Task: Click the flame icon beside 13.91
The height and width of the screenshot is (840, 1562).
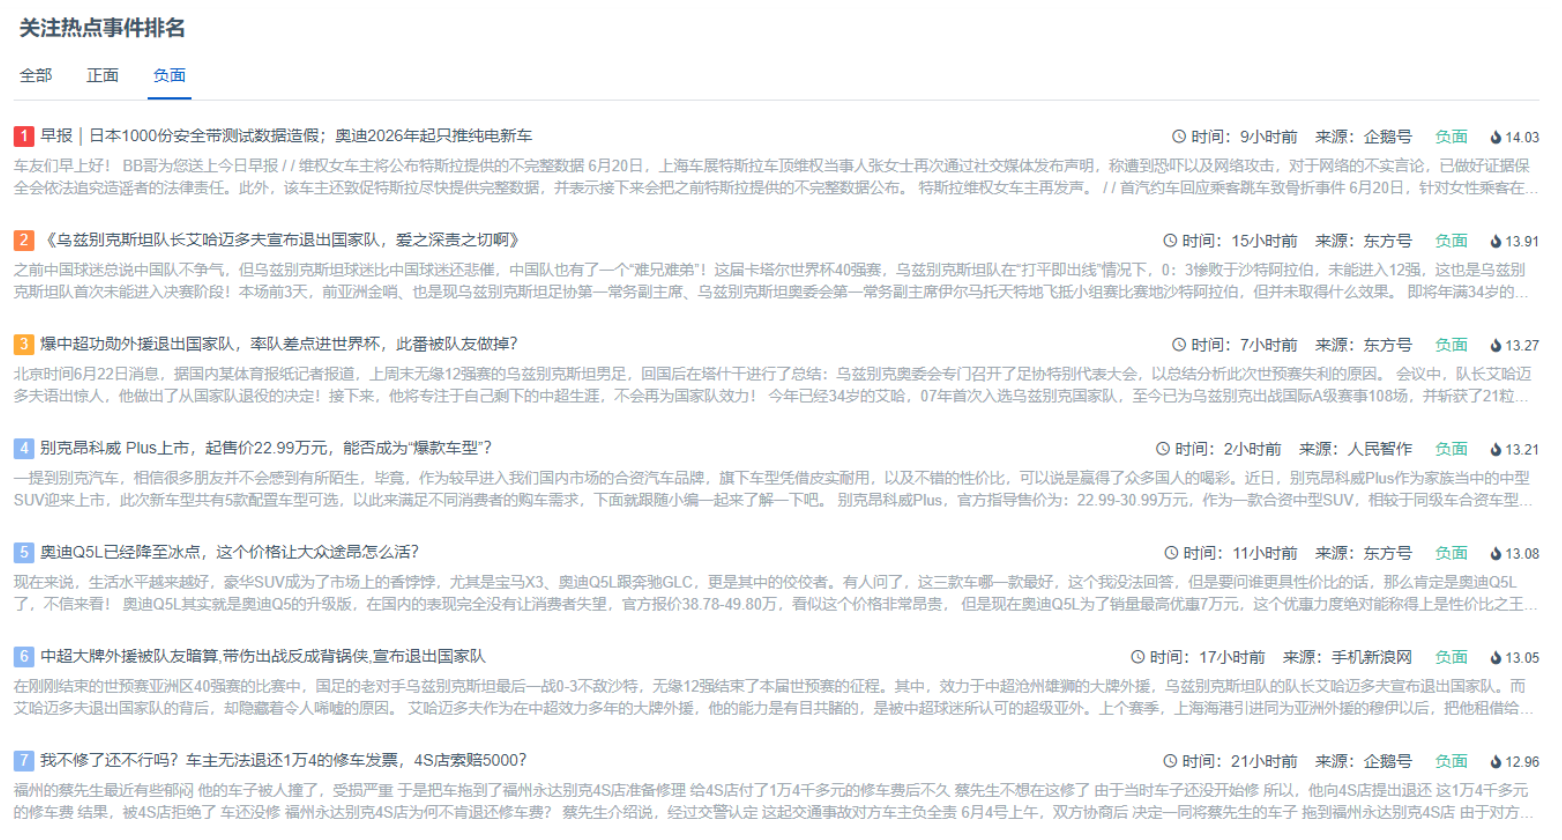Action: pyautogui.click(x=1496, y=241)
